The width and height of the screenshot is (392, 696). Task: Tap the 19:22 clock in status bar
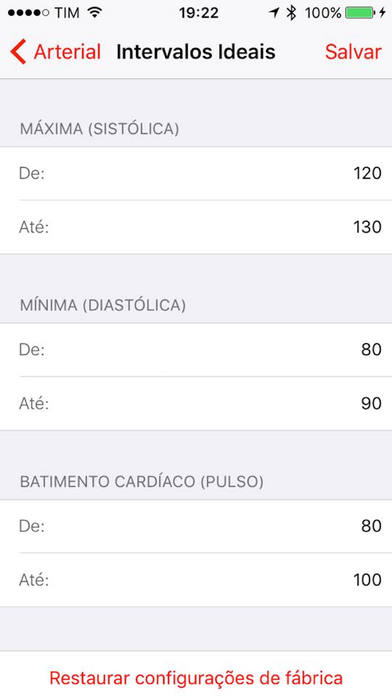tap(198, 13)
